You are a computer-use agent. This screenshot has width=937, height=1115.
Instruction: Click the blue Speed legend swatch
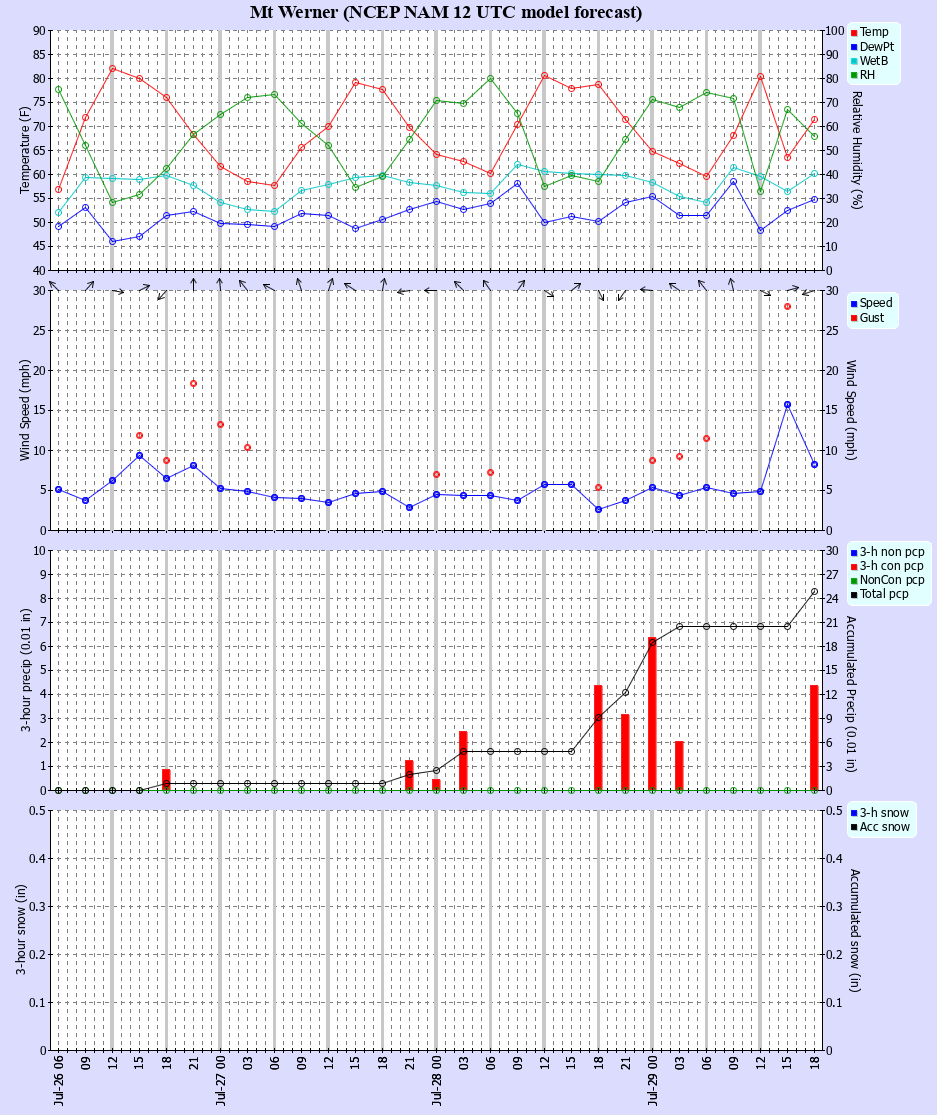click(x=854, y=304)
